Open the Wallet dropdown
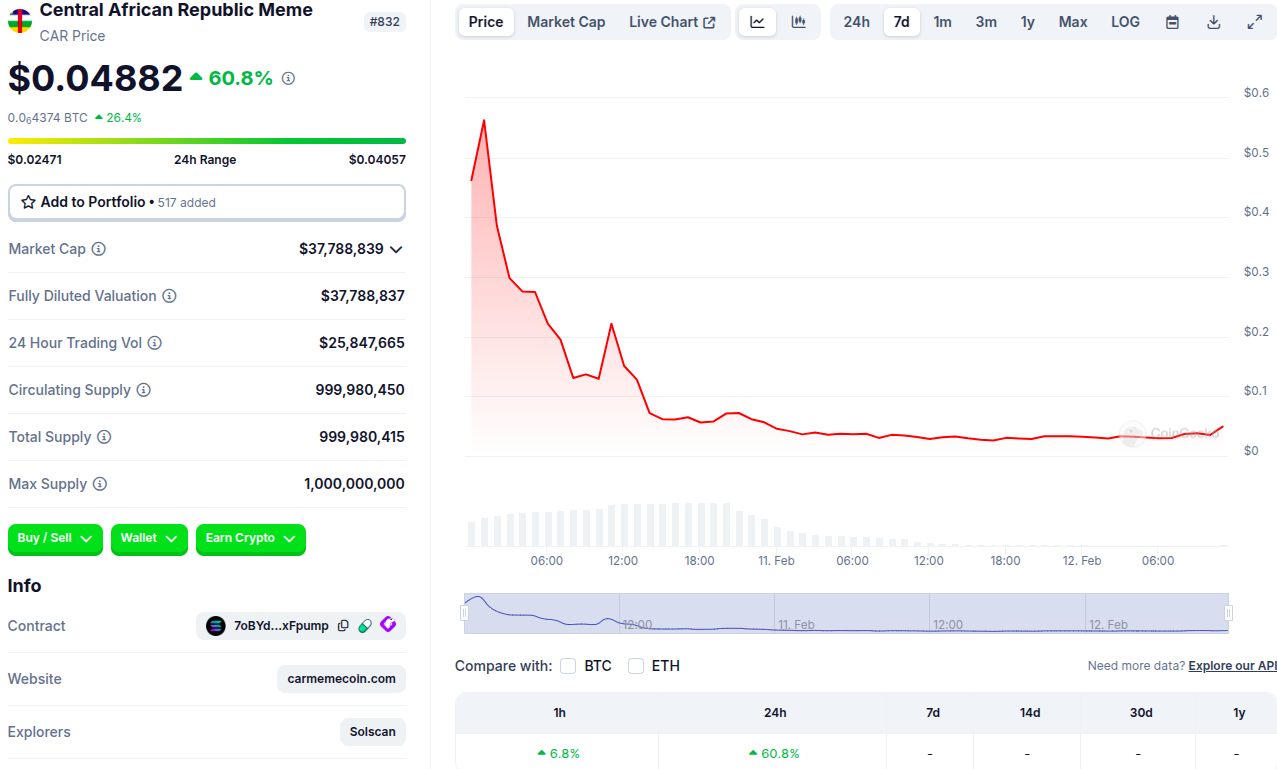The width and height of the screenshot is (1277, 769). point(149,539)
